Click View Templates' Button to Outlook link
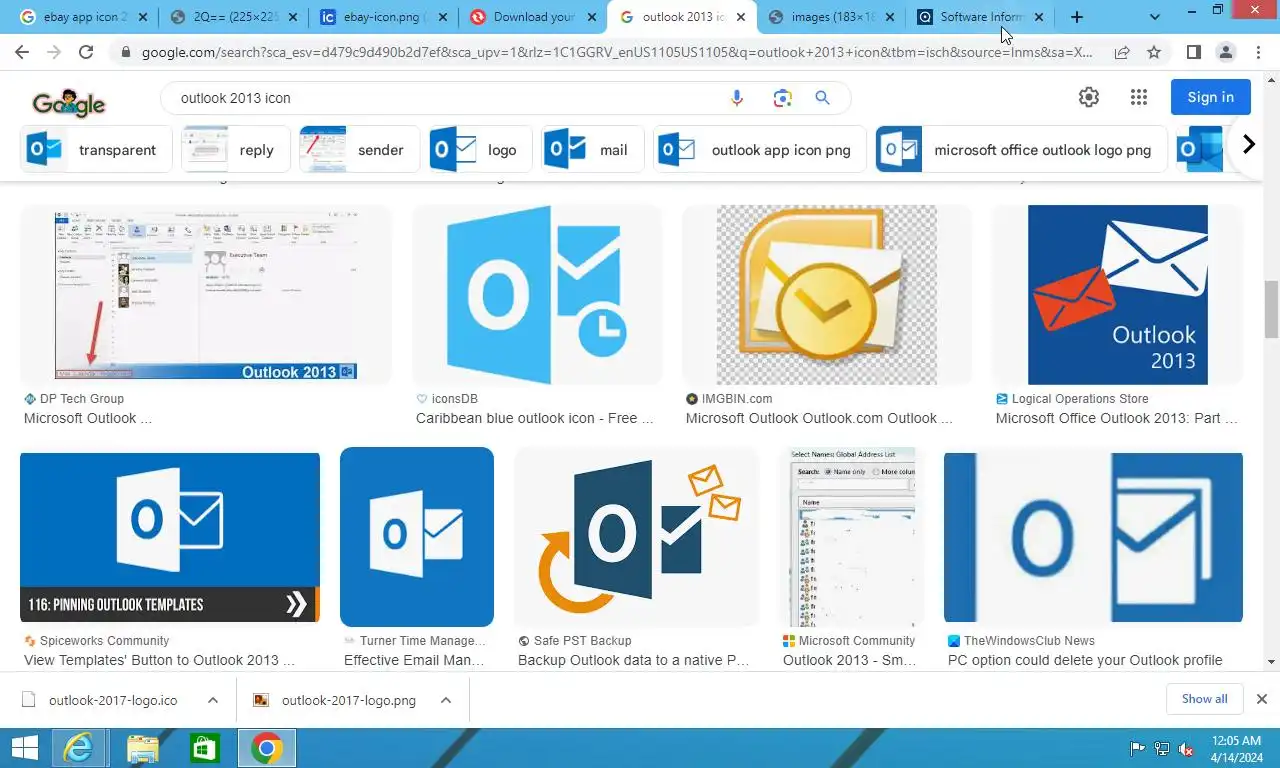Viewport: 1280px width, 768px height. click(159, 660)
